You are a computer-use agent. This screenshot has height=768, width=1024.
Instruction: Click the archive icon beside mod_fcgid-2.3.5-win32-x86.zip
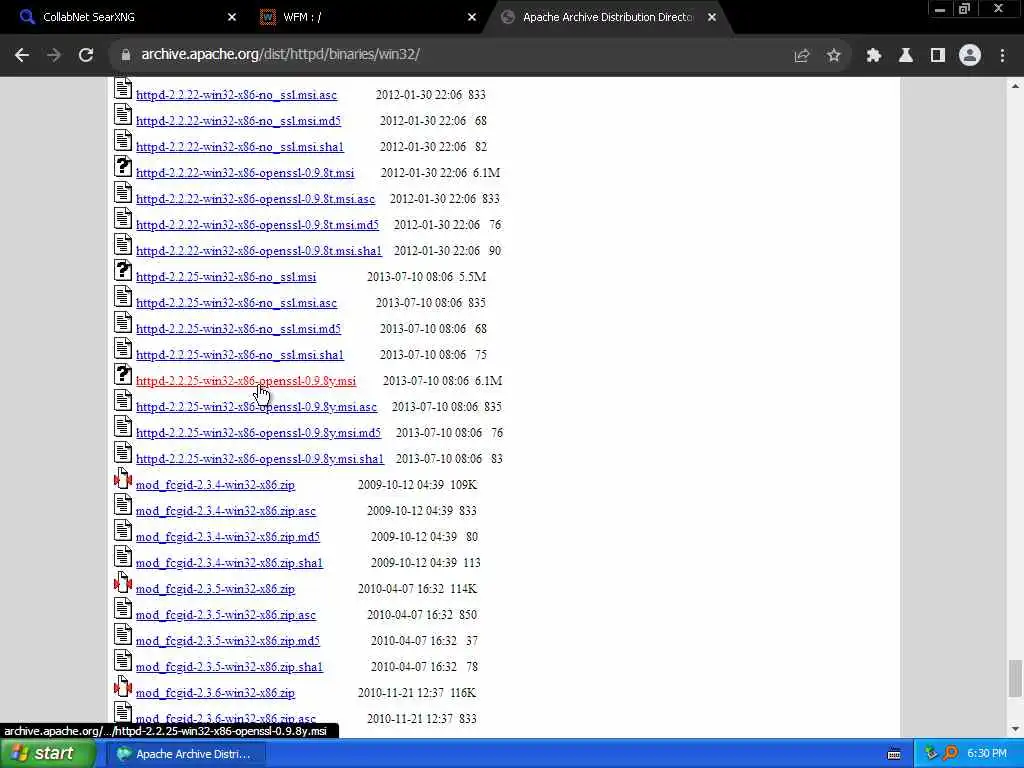pos(123,583)
